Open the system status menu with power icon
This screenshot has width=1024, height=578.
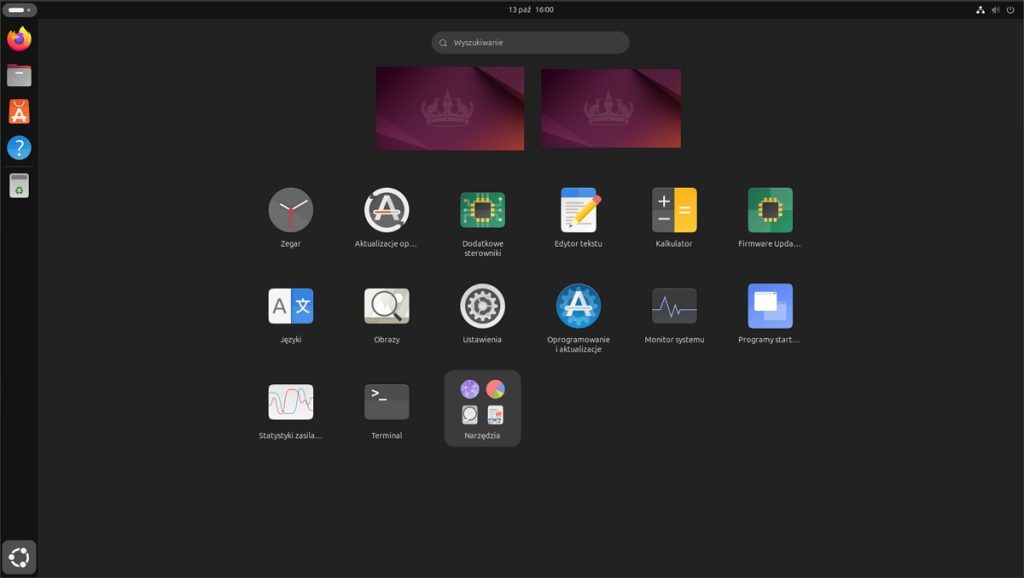[994, 9]
